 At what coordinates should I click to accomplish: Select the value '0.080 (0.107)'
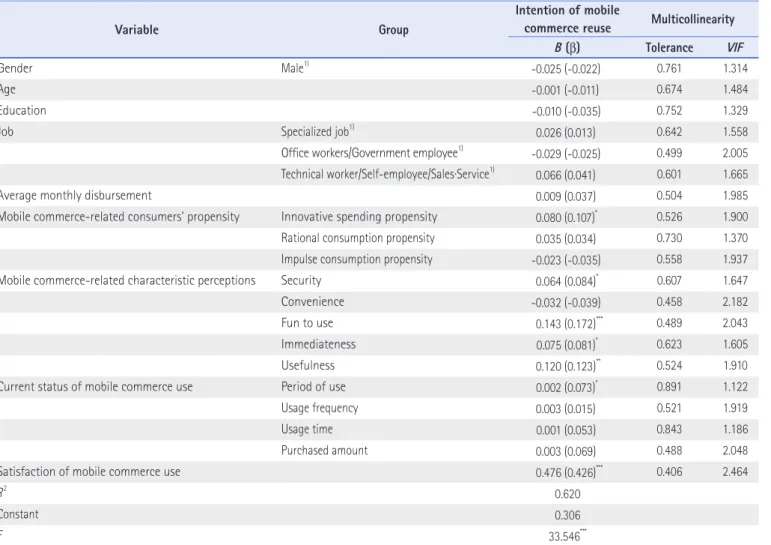(566, 217)
